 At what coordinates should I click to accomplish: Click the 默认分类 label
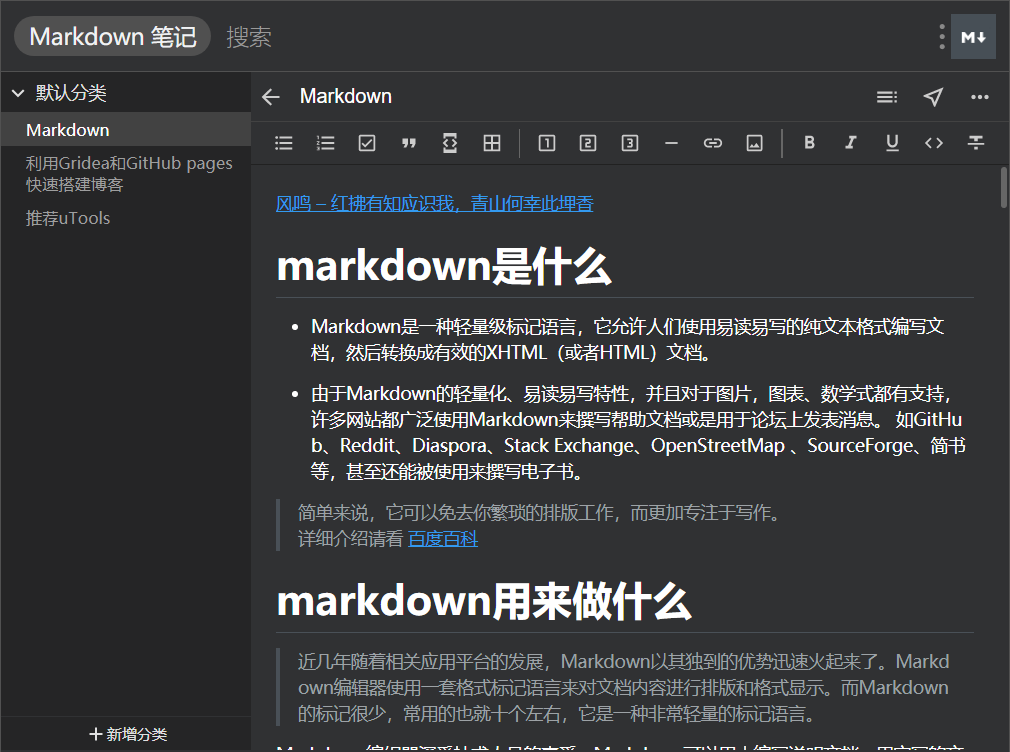(71, 93)
